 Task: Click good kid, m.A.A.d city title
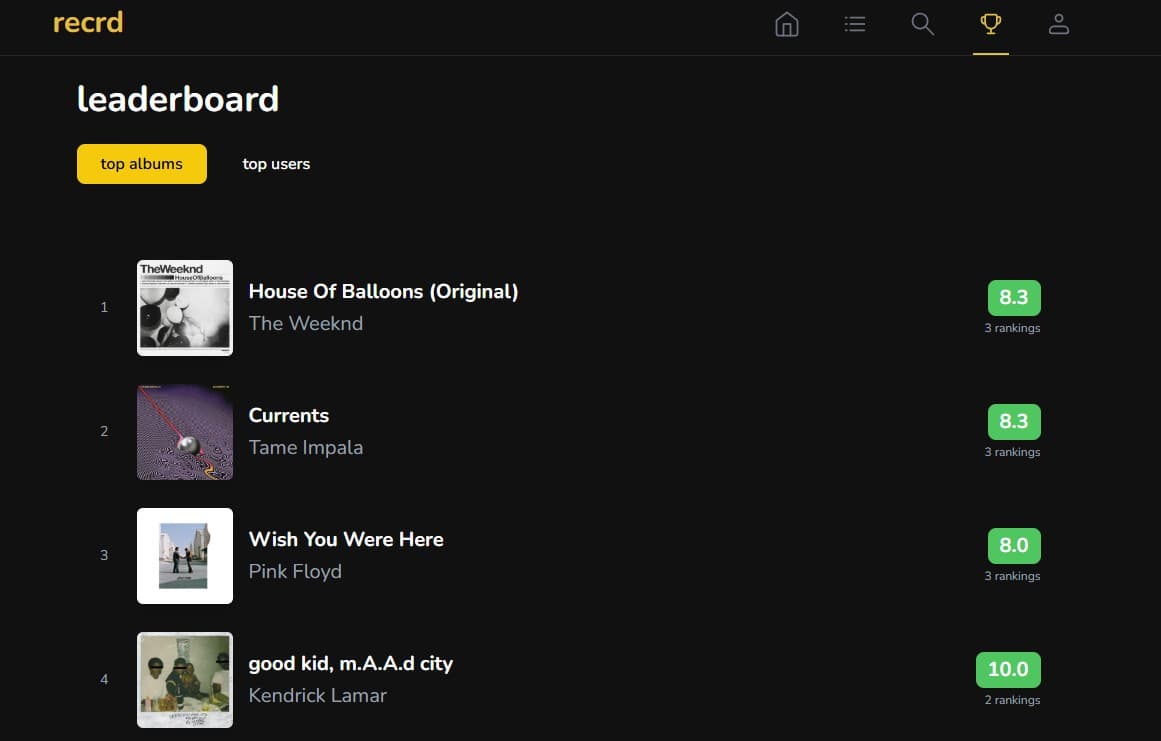(351, 664)
